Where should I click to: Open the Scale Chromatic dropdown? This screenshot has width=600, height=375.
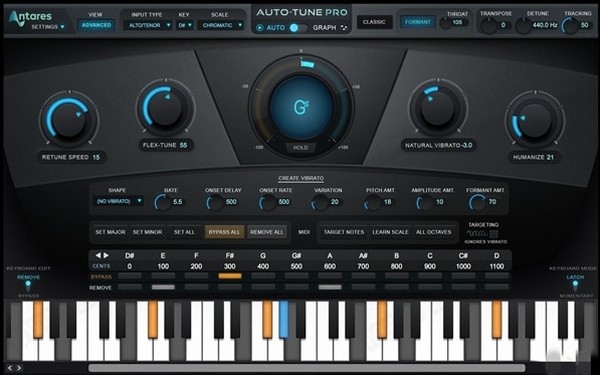(220, 25)
